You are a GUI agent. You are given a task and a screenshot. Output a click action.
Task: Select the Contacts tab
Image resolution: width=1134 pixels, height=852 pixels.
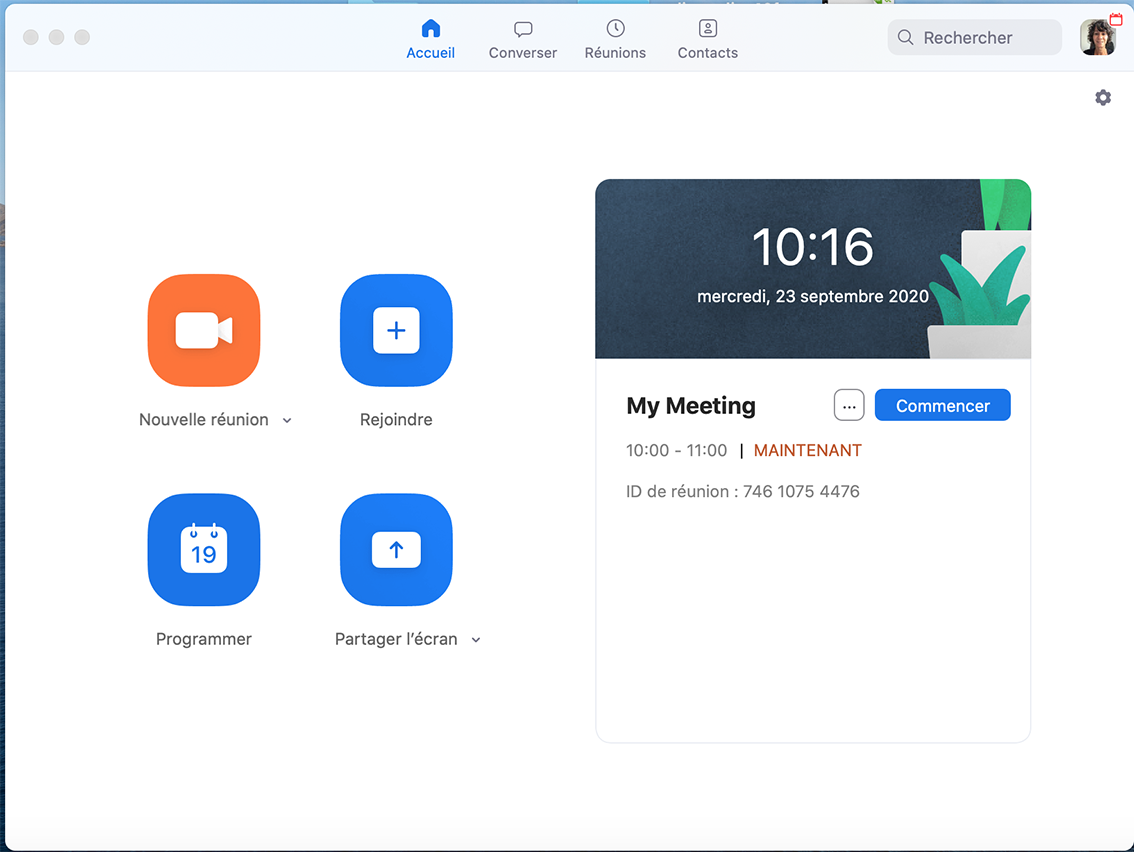pos(707,40)
